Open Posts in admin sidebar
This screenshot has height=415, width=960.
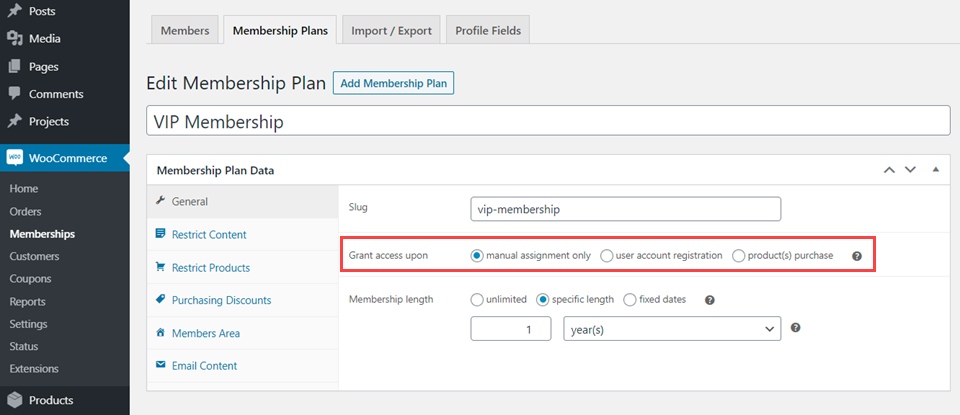[64, 11]
